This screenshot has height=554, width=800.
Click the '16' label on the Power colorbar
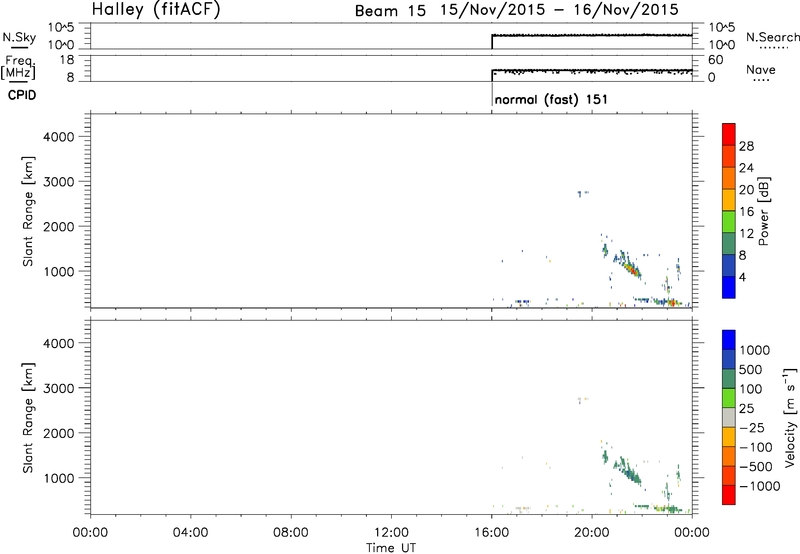coord(746,212)
